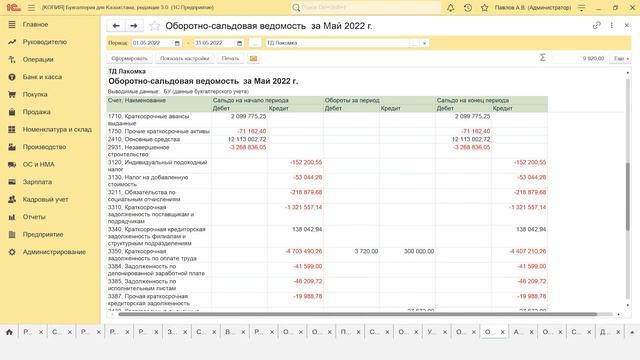This screenshot has width=640, height=360.
Task: Close the В... tab
Action: [243, 332]
